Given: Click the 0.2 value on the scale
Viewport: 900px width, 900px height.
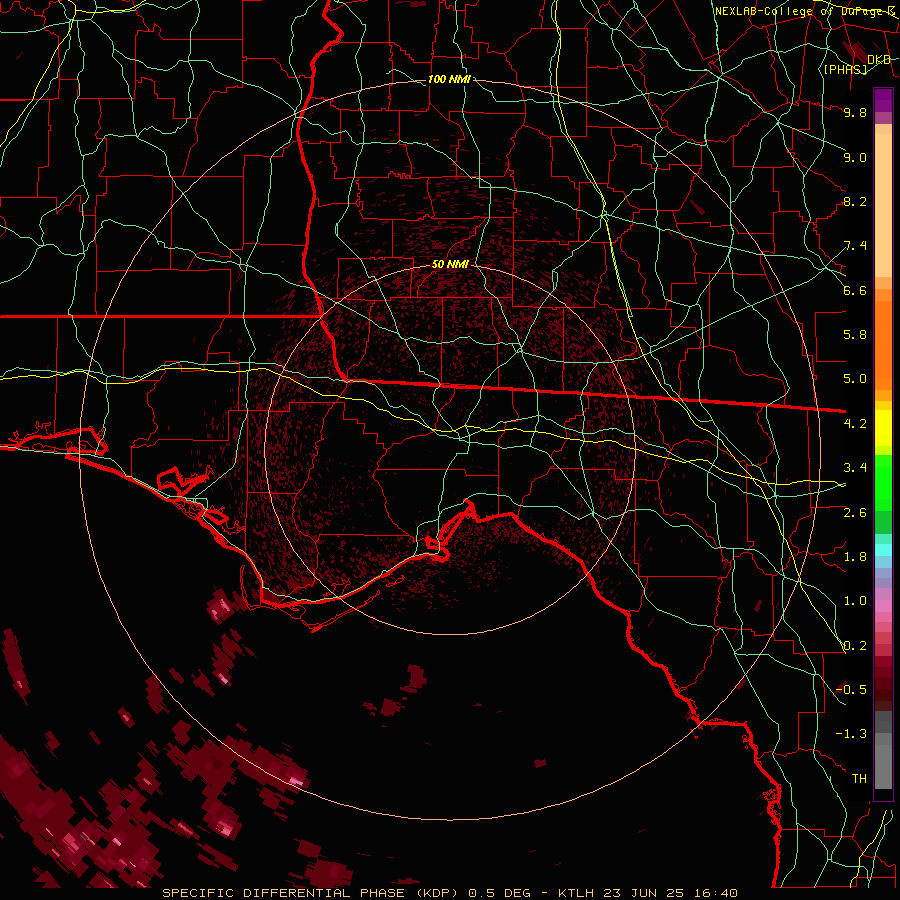Looking at the screenshot, I should tap(855, 646).
